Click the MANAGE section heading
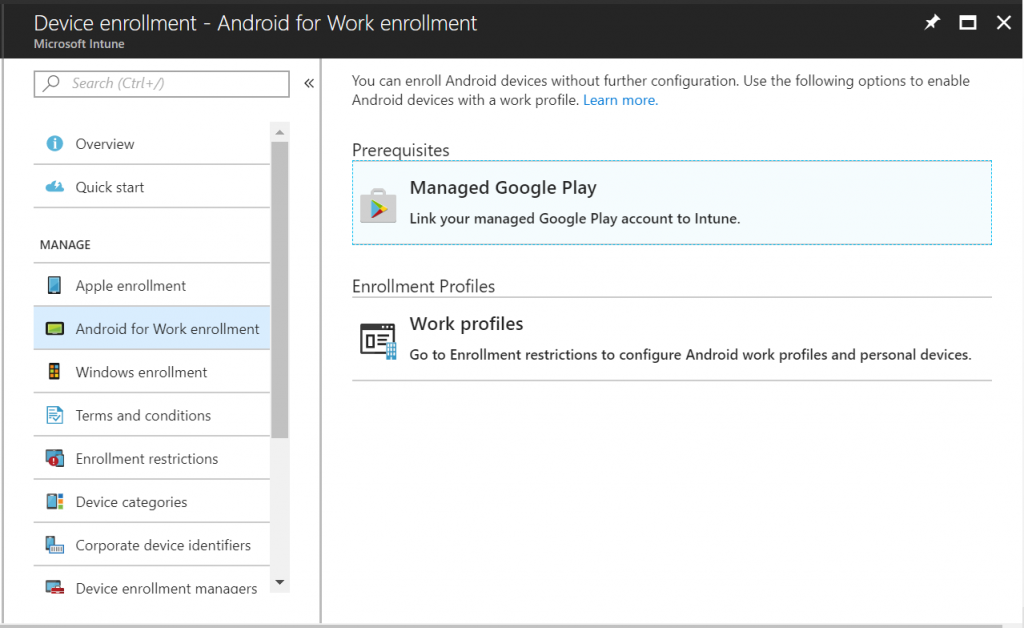 tap(65, 244)
